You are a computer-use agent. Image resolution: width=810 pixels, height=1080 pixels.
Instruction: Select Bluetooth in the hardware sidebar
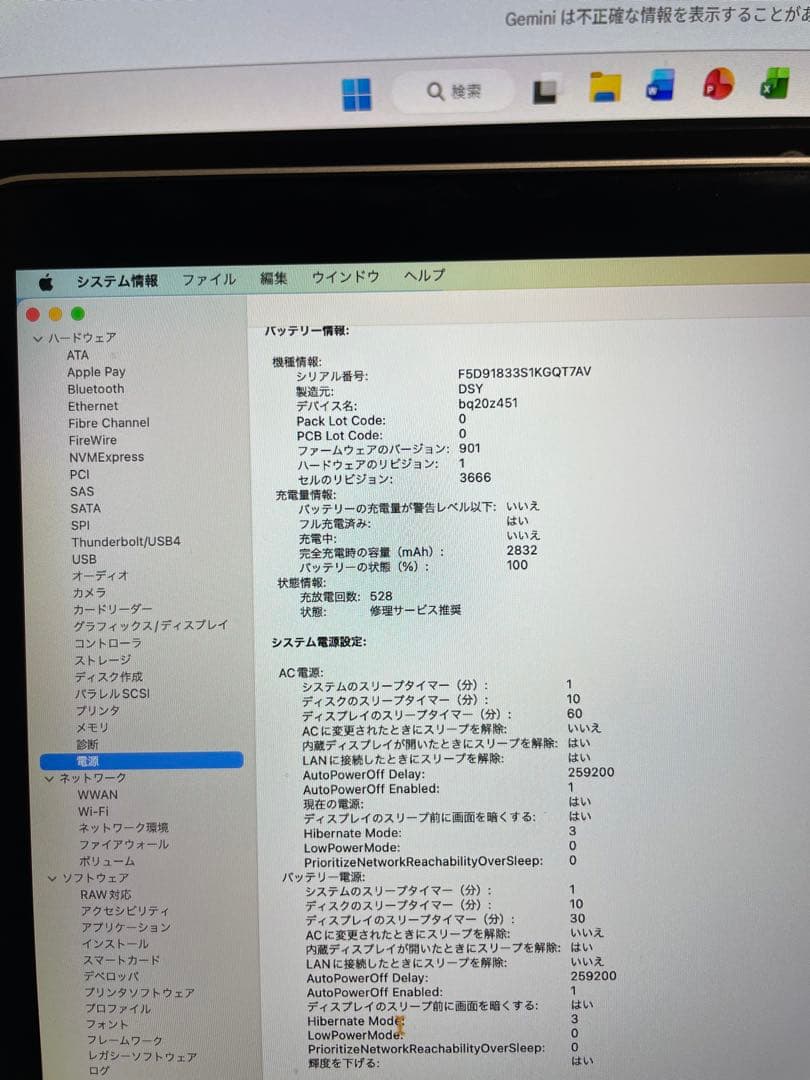(95, 389)
